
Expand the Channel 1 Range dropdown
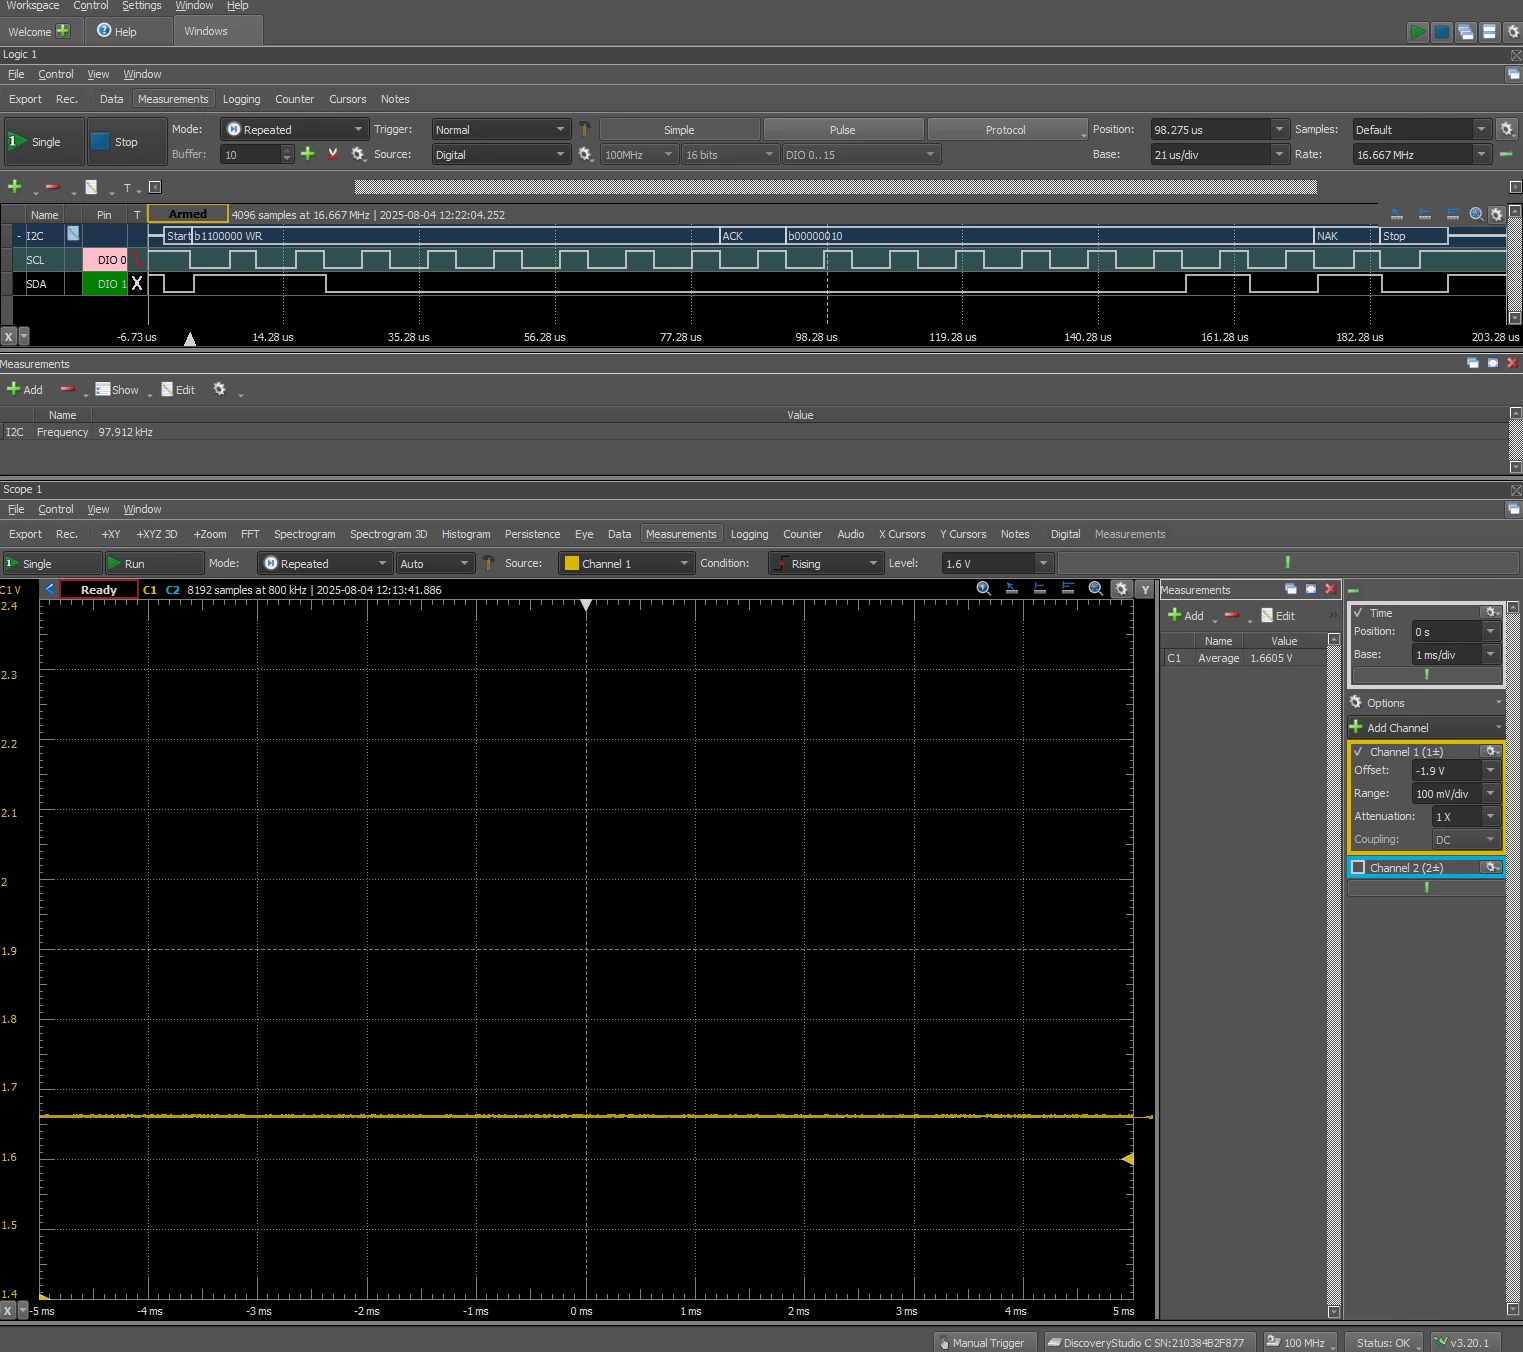(x=1456, y=793)
